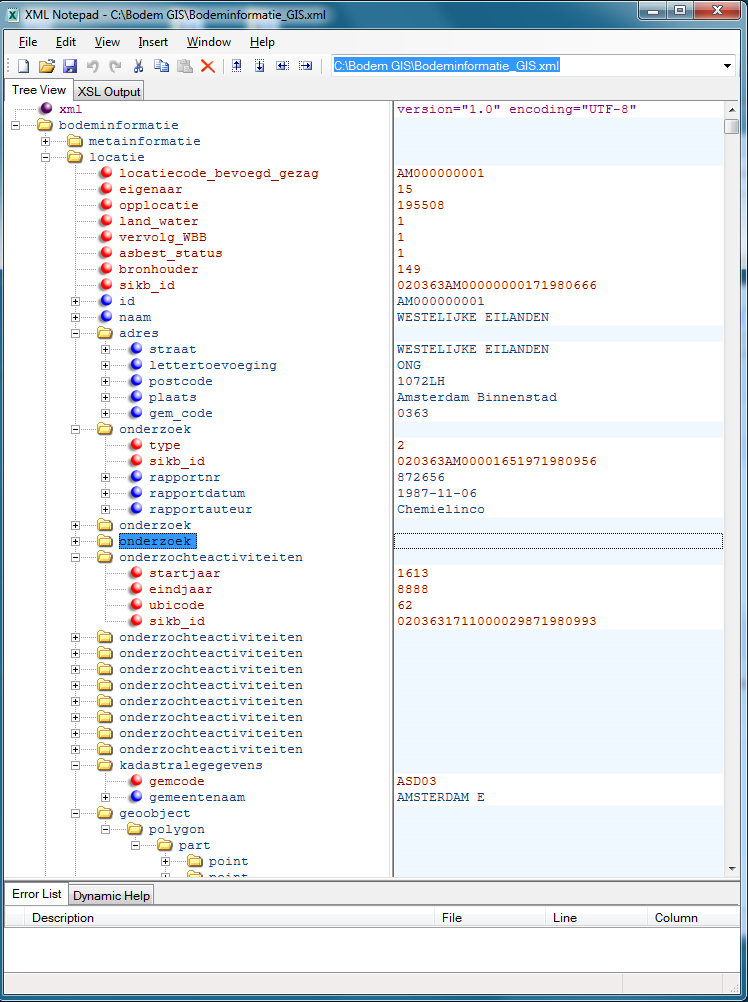Viewport: 748px width, 1002px height.
Task: Click the Copy toolbar icon
Action: tap(162, 66)
